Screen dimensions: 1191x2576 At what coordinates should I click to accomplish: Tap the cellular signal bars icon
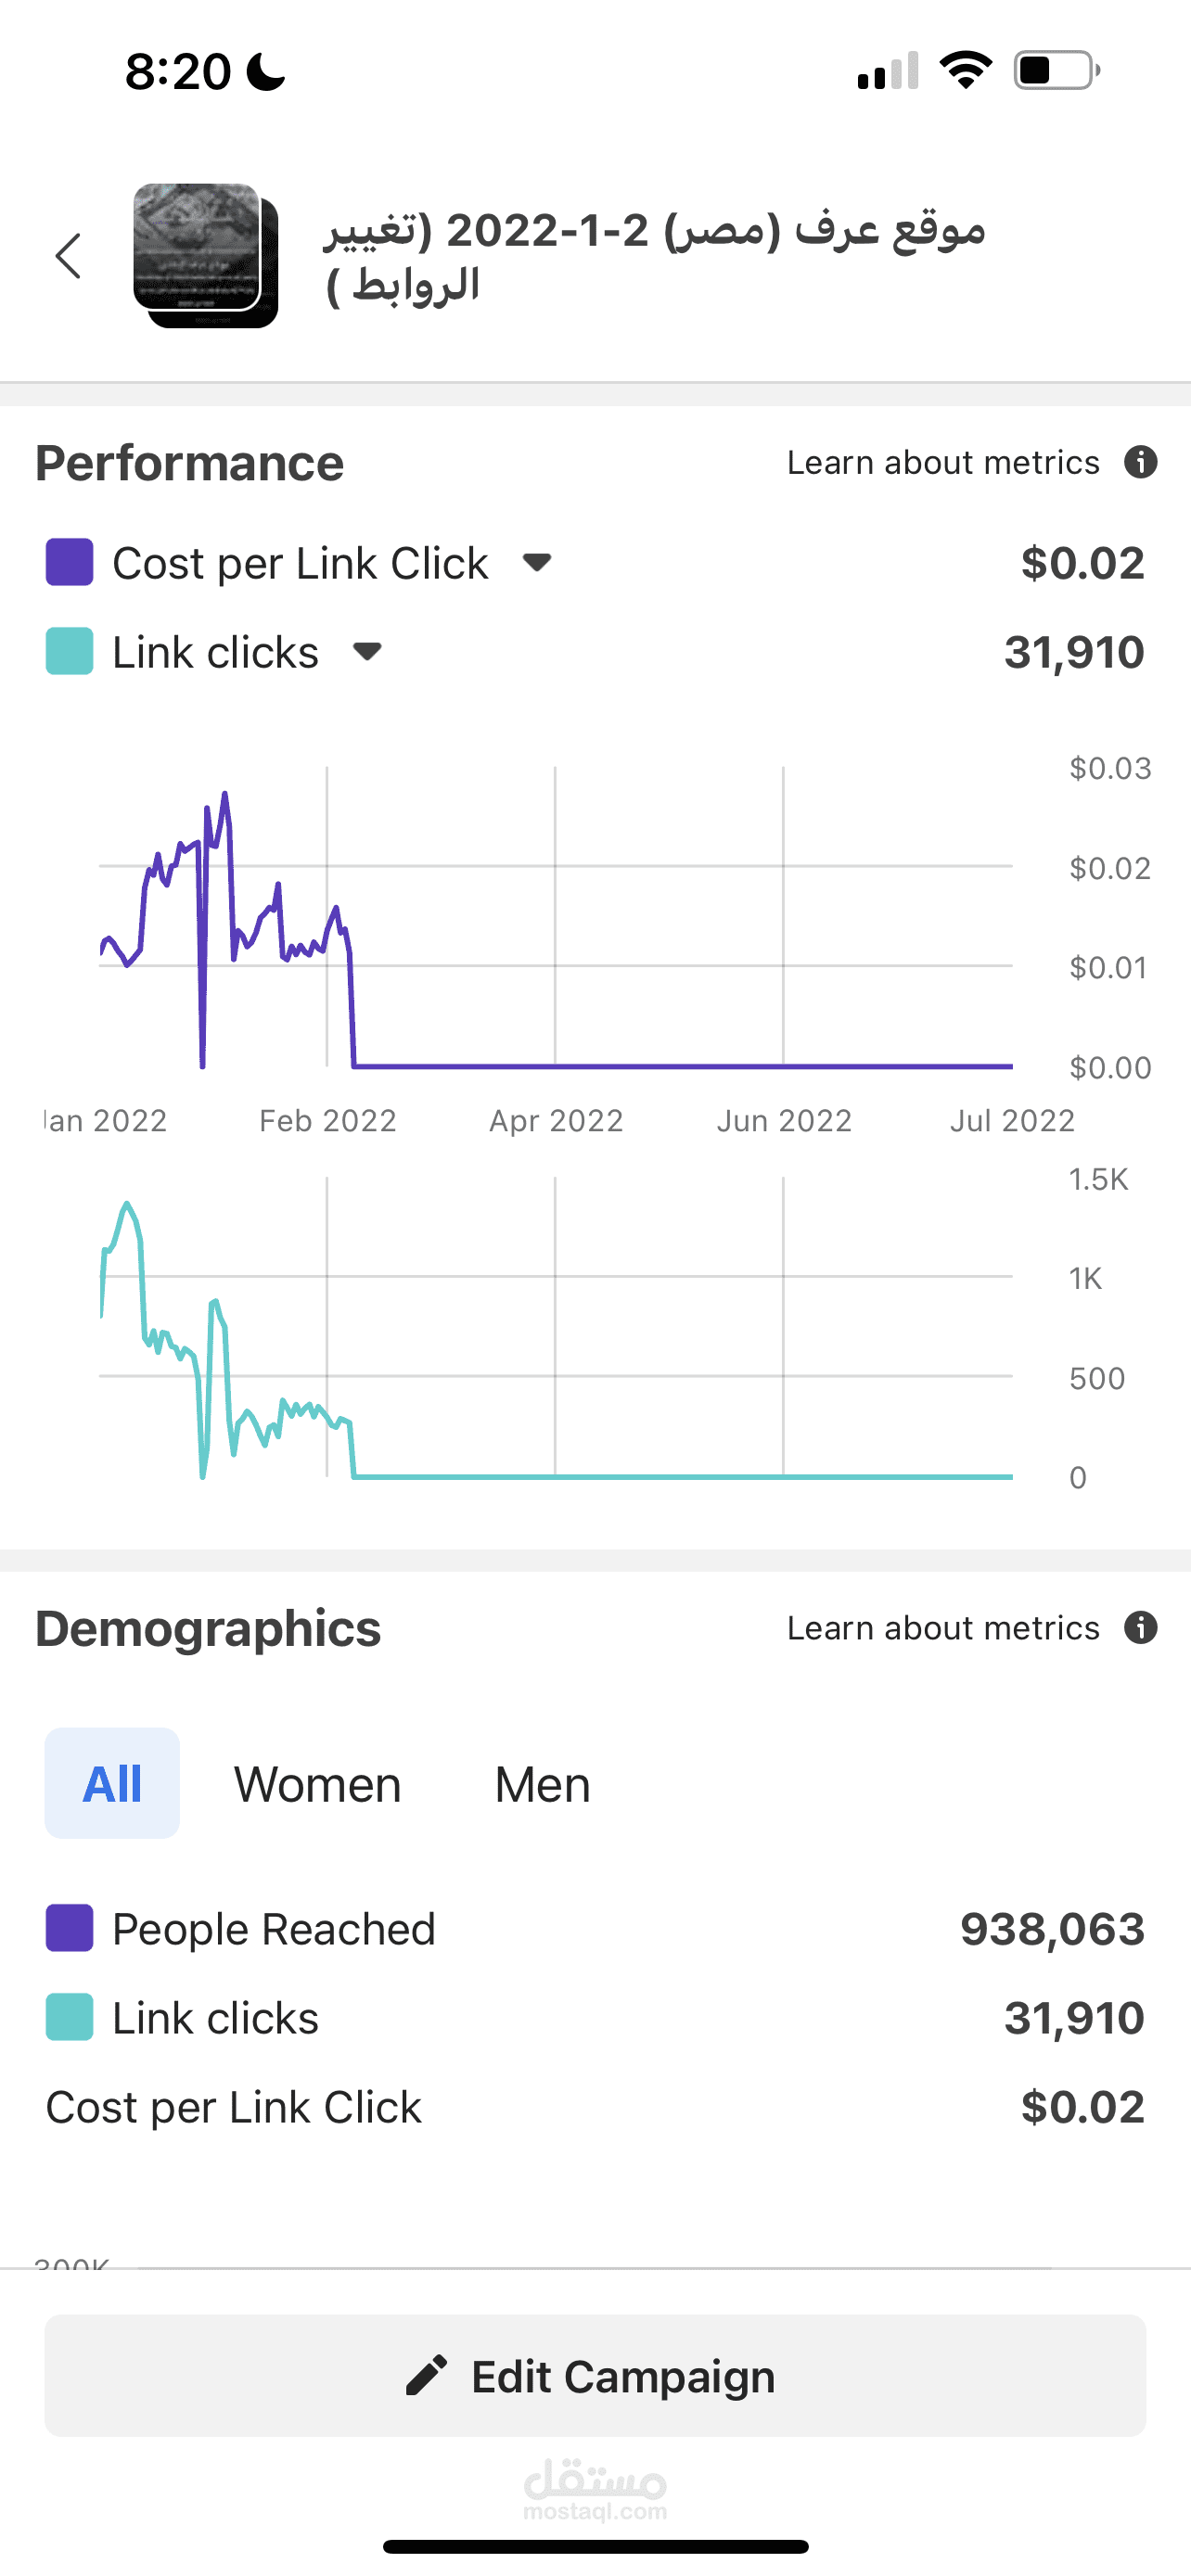(888, 71)
